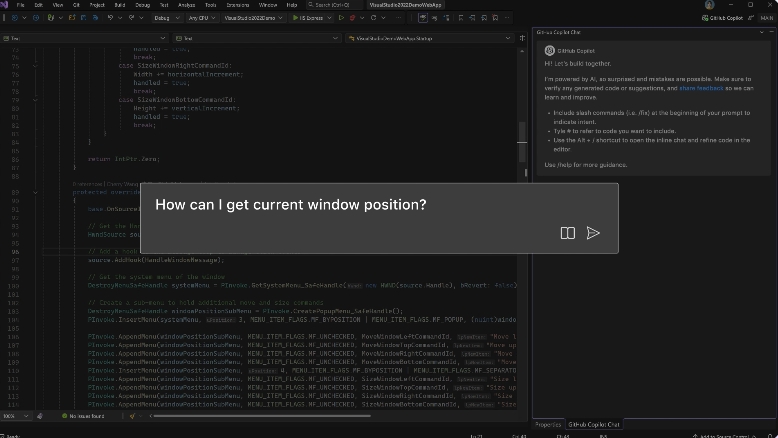The height and width of the screenshot is (438, 778).
Task: Open the IIS Express dropdown arrow
Action: [329, 18]
